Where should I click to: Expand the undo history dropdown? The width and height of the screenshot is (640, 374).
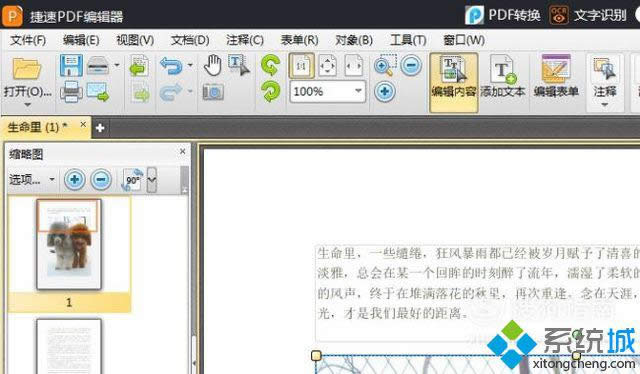pos(190,65)
